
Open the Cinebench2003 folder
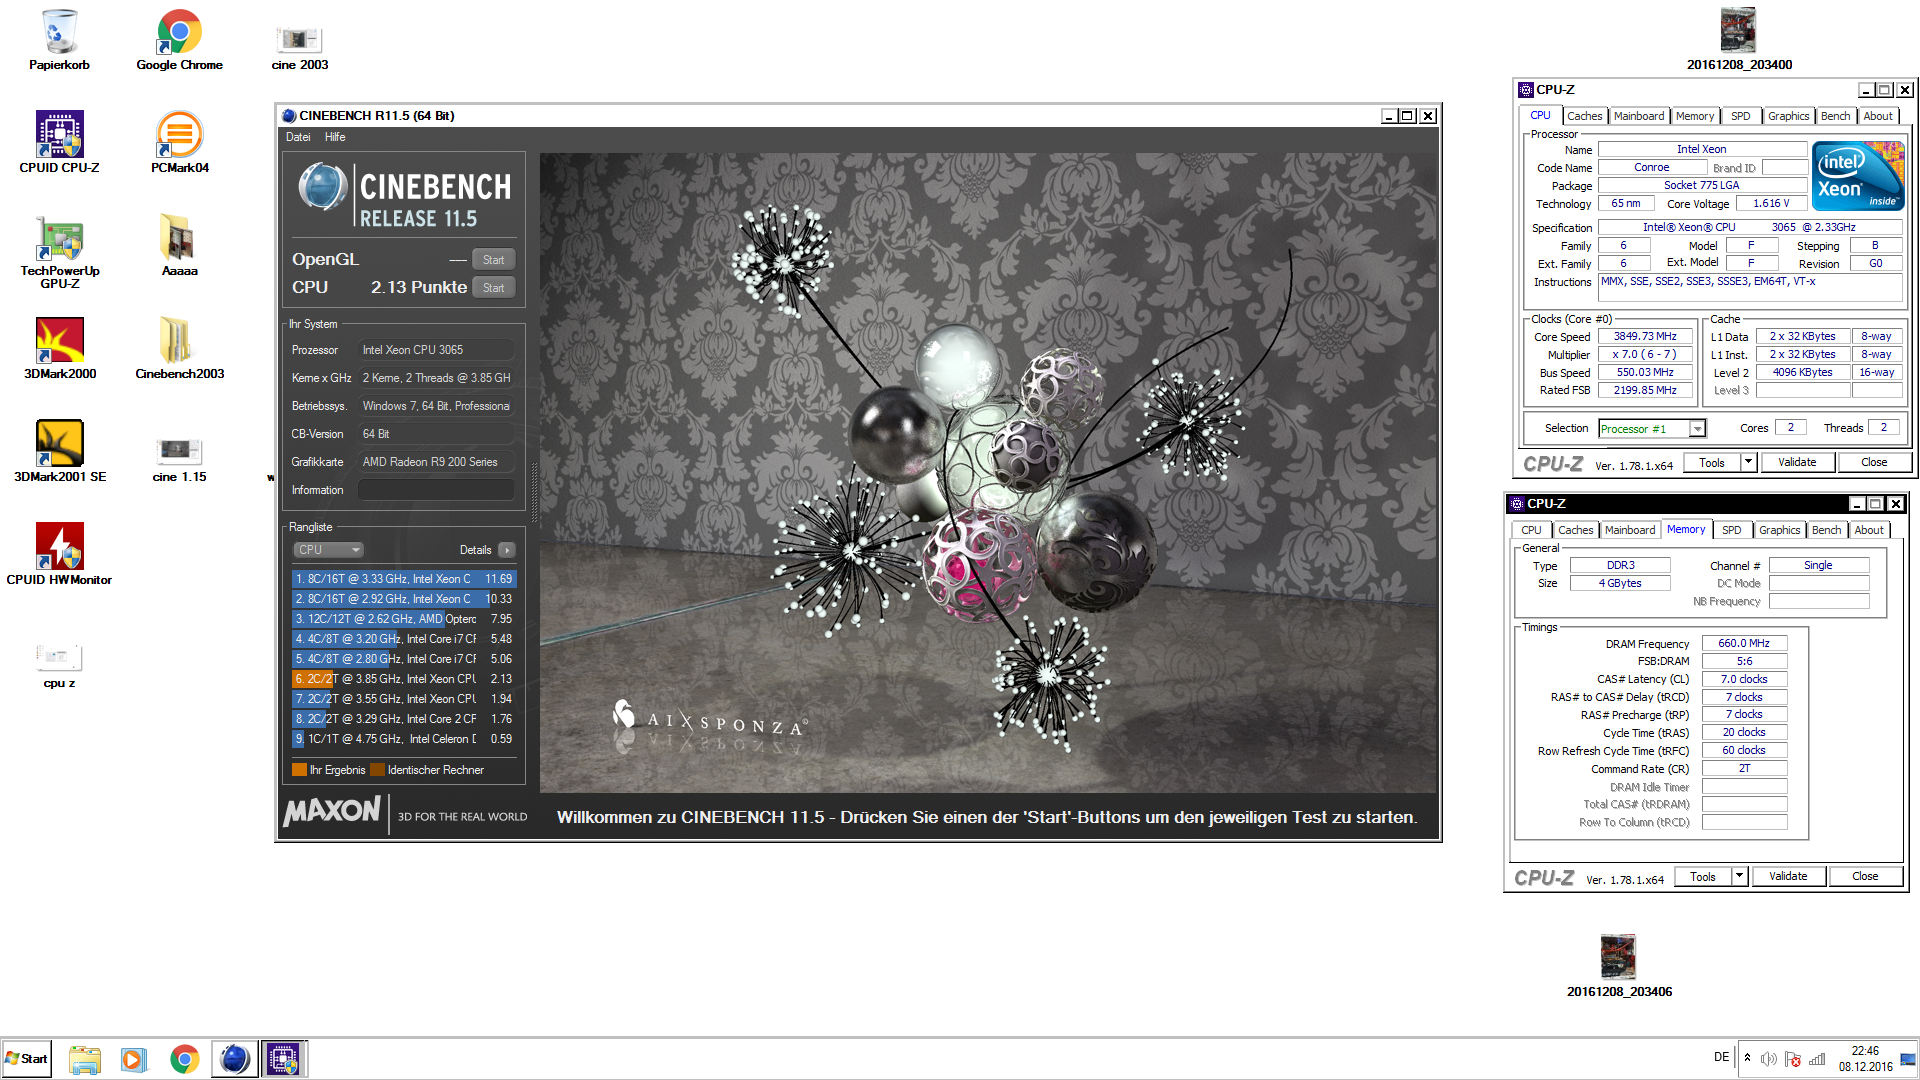coord(180,348)
